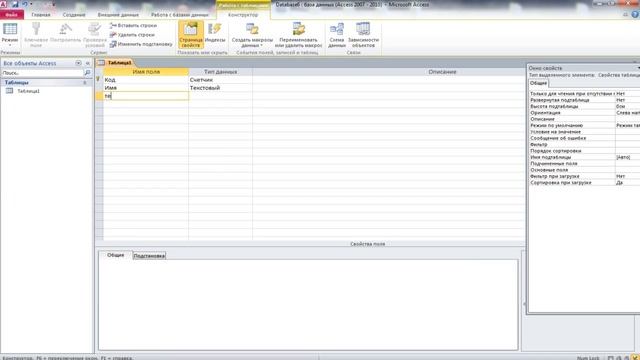Open the Индексы indexes window
The height and width of the screenshot is (360, 640).
click(215, 33)
